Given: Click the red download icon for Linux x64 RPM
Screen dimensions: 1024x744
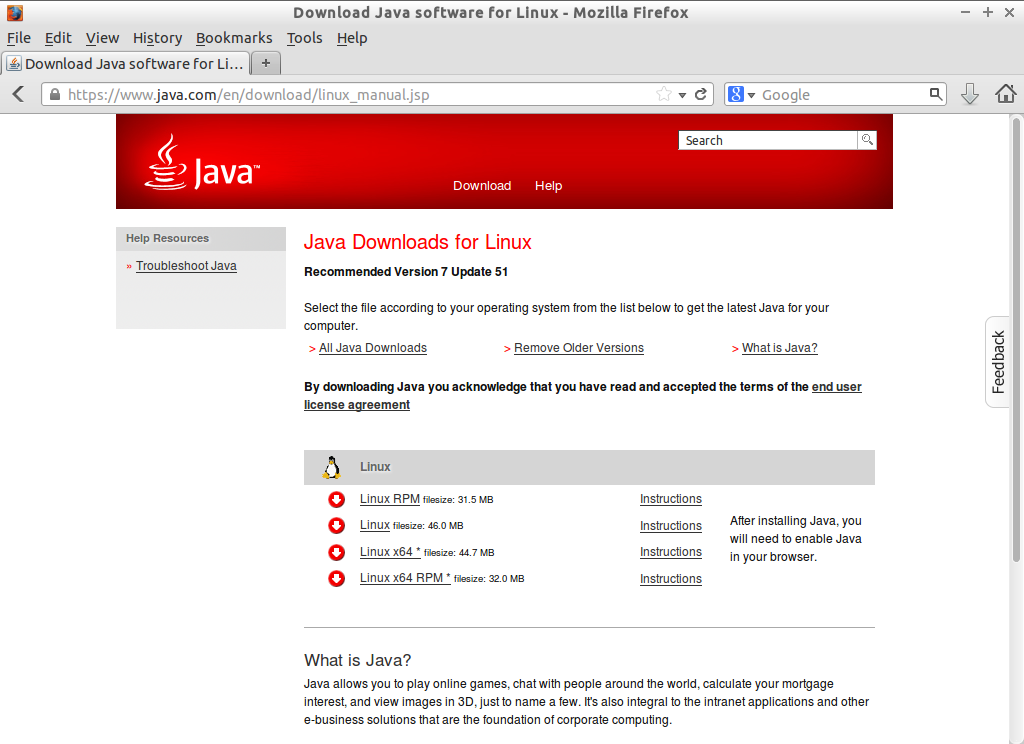Looking at the screenshot, I should [x=336, y=579].
